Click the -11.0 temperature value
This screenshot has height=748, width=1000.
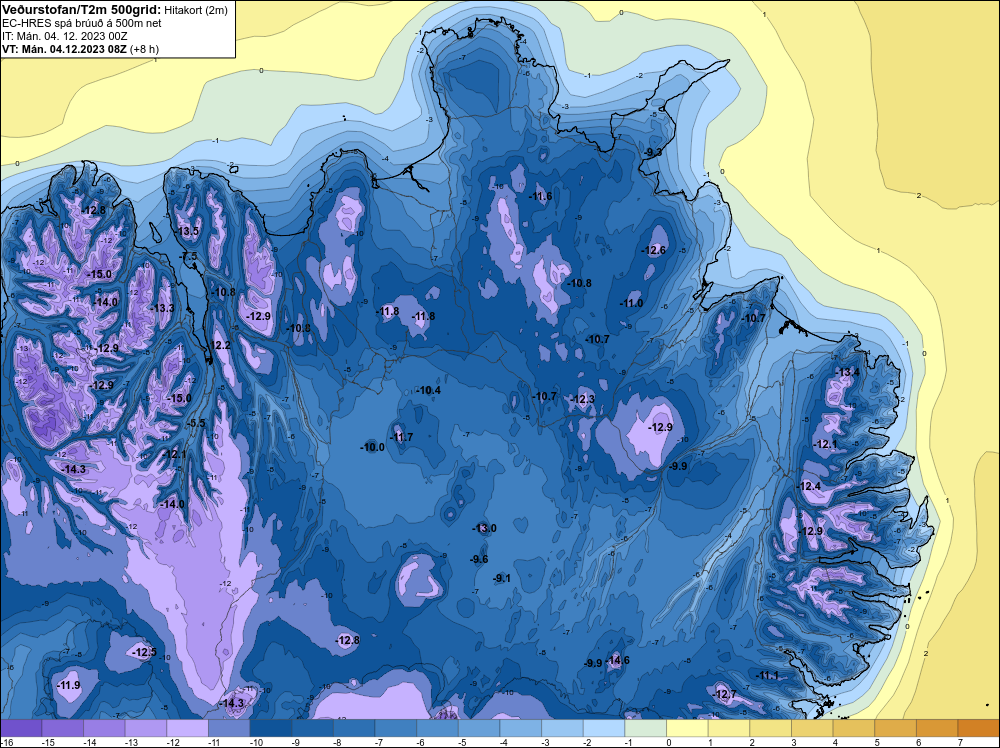point(632,304)
